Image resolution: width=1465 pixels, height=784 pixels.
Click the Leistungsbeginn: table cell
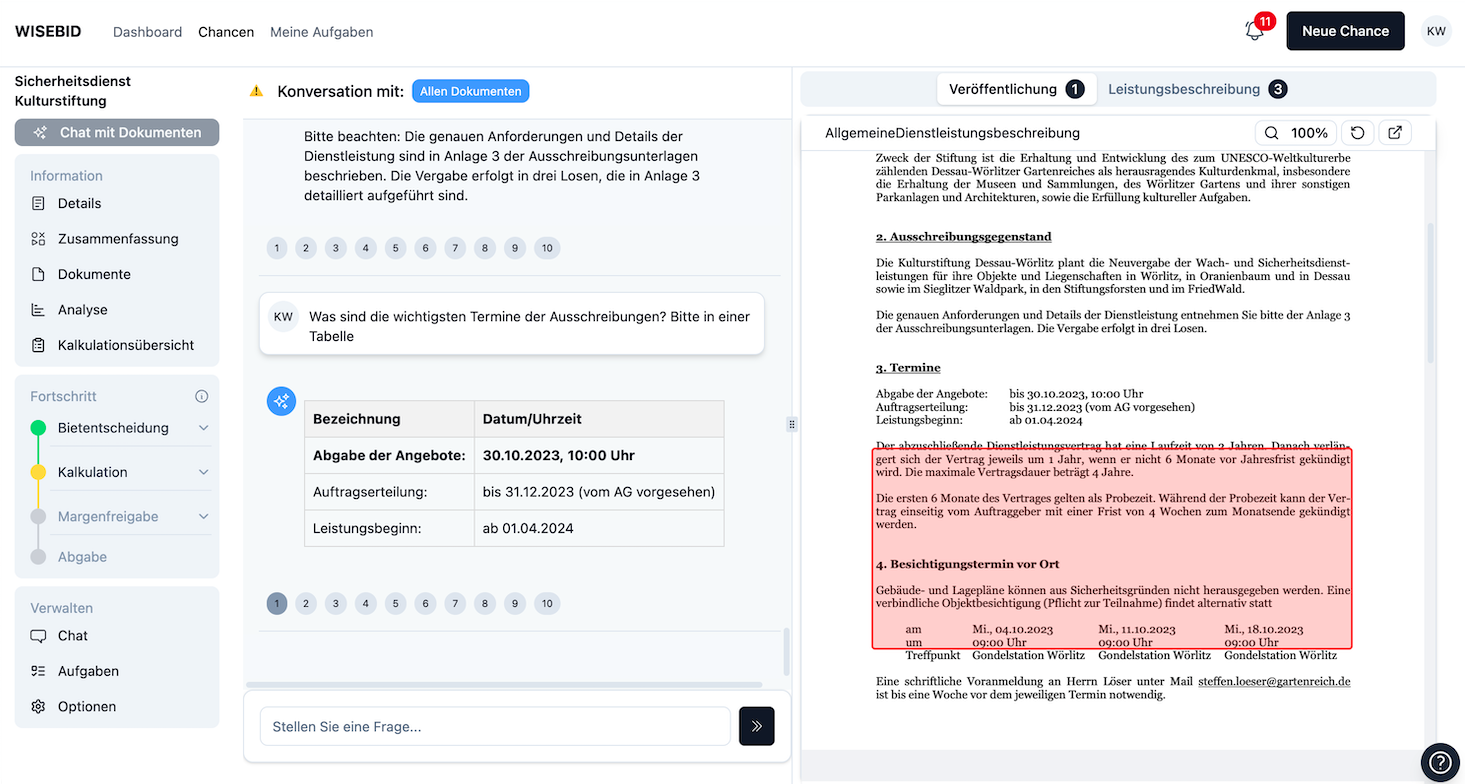[390, 528]
